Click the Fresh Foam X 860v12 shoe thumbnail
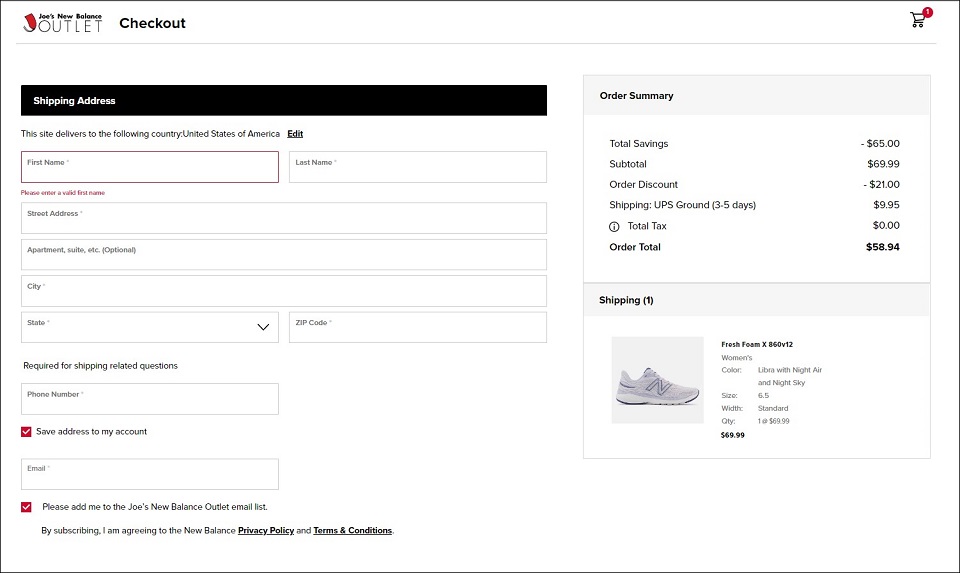The image size is (960, 573). click(658, 380)
